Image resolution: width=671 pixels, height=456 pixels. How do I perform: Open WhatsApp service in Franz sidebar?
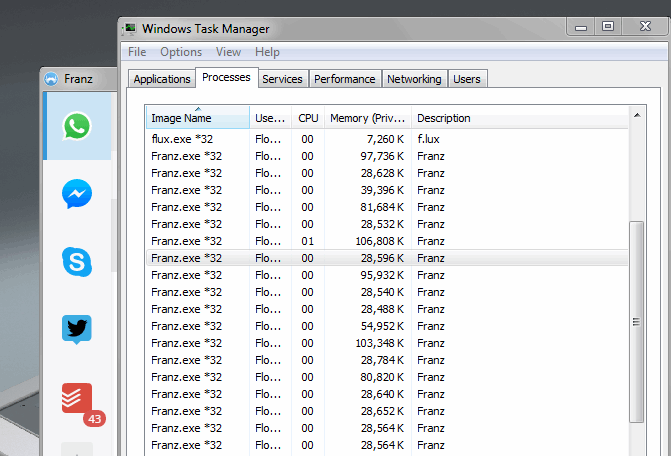point(77,126)
